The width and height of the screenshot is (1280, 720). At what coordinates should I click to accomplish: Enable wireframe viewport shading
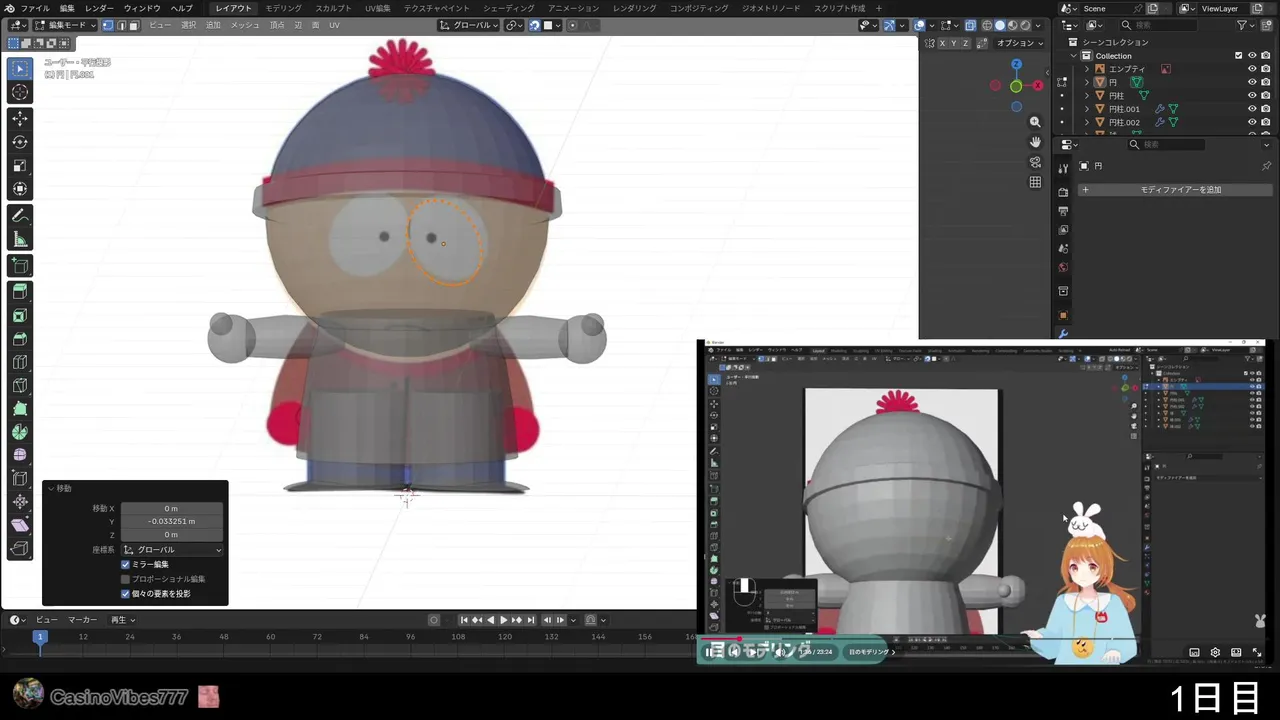(987, 25)
